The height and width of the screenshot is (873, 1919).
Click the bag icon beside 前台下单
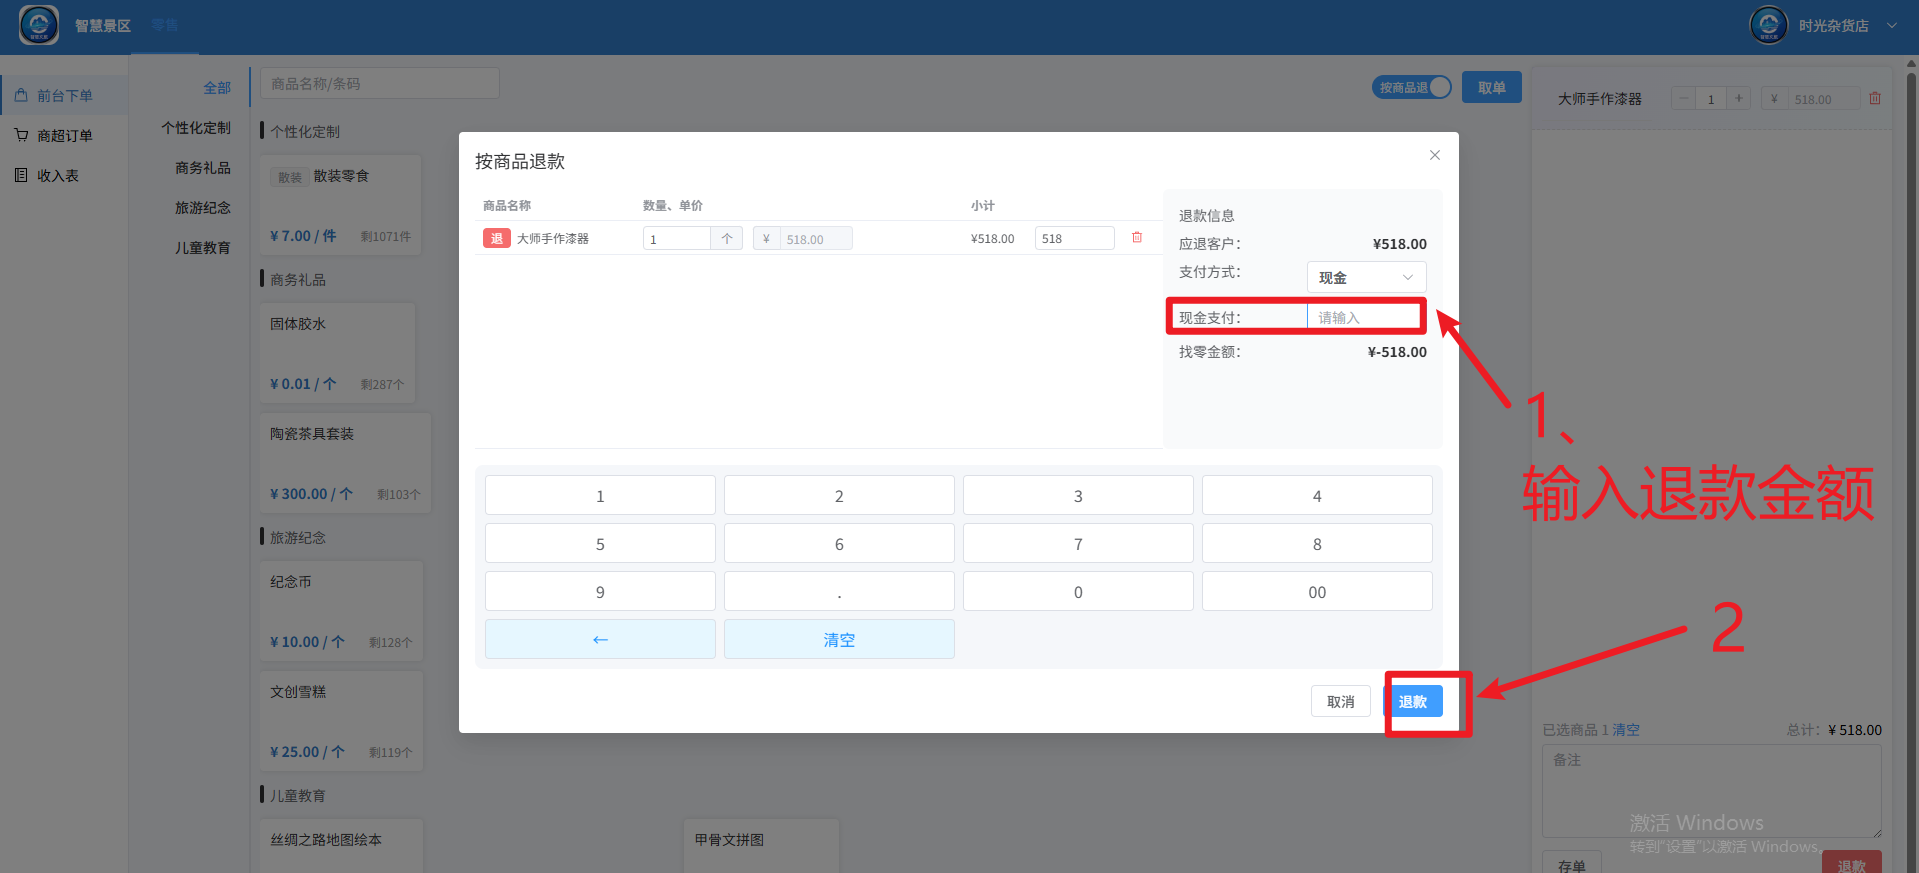pyautogui.click(x=21, y=95)
